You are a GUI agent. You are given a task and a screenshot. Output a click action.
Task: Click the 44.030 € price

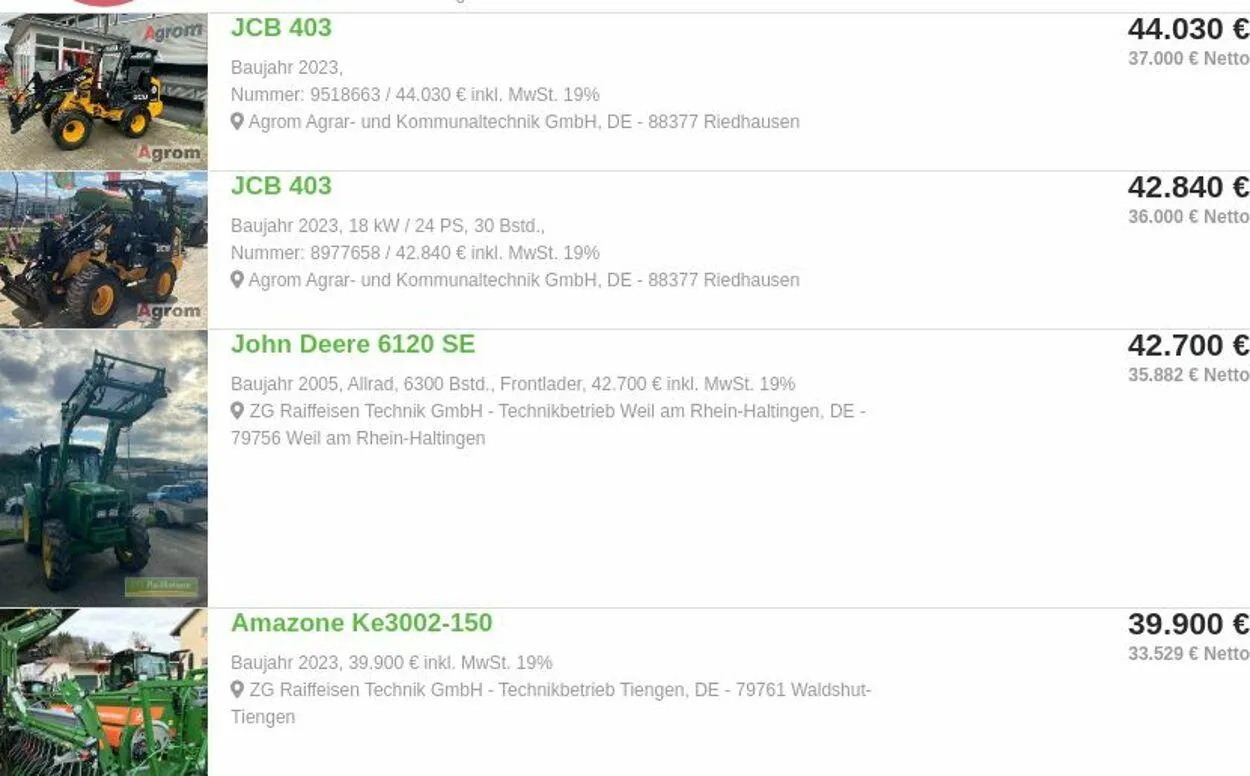pos(1187,29)
